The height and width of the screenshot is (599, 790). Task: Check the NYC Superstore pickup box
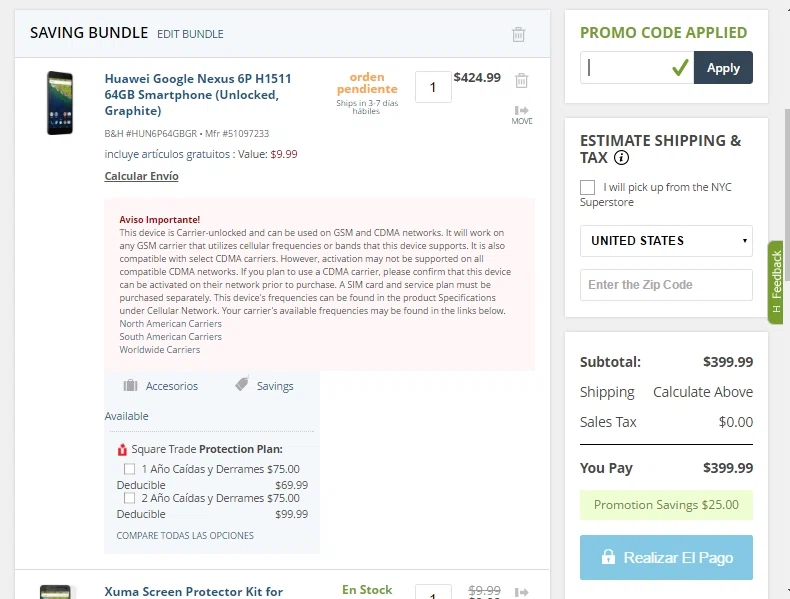pyautogui.click(x=587, y=187)
